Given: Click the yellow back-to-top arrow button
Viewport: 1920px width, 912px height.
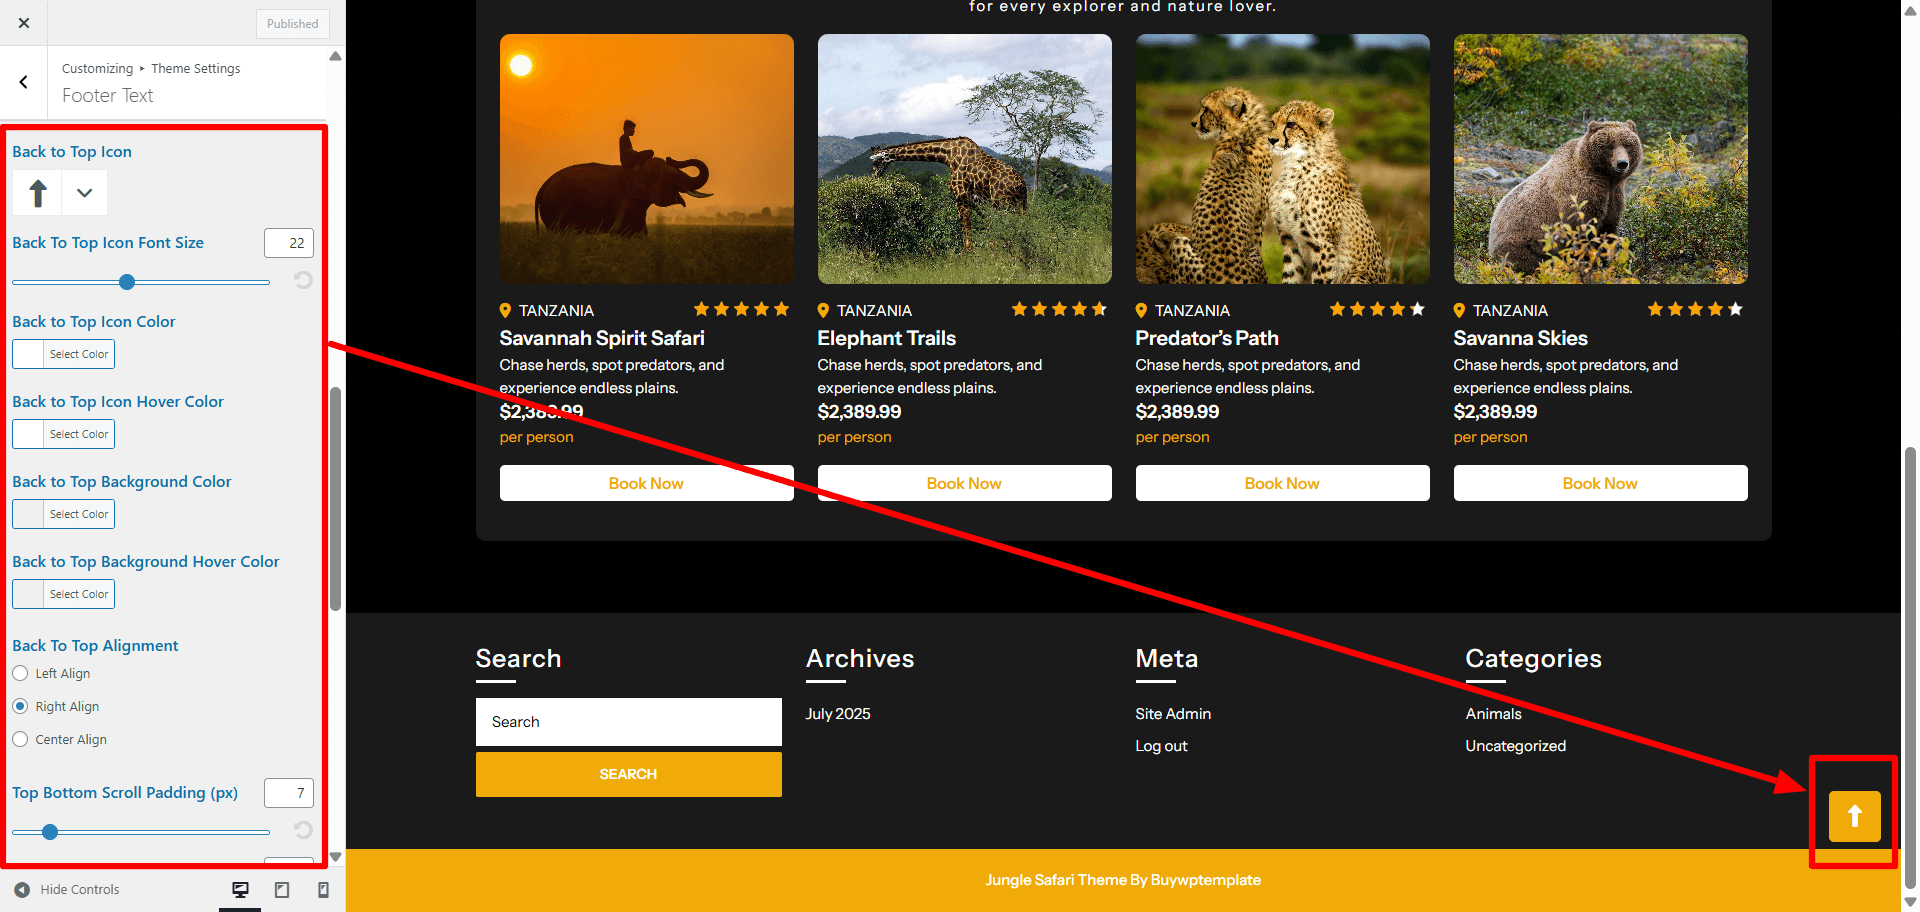Looking at the screenshot, I should [1855, 817].
